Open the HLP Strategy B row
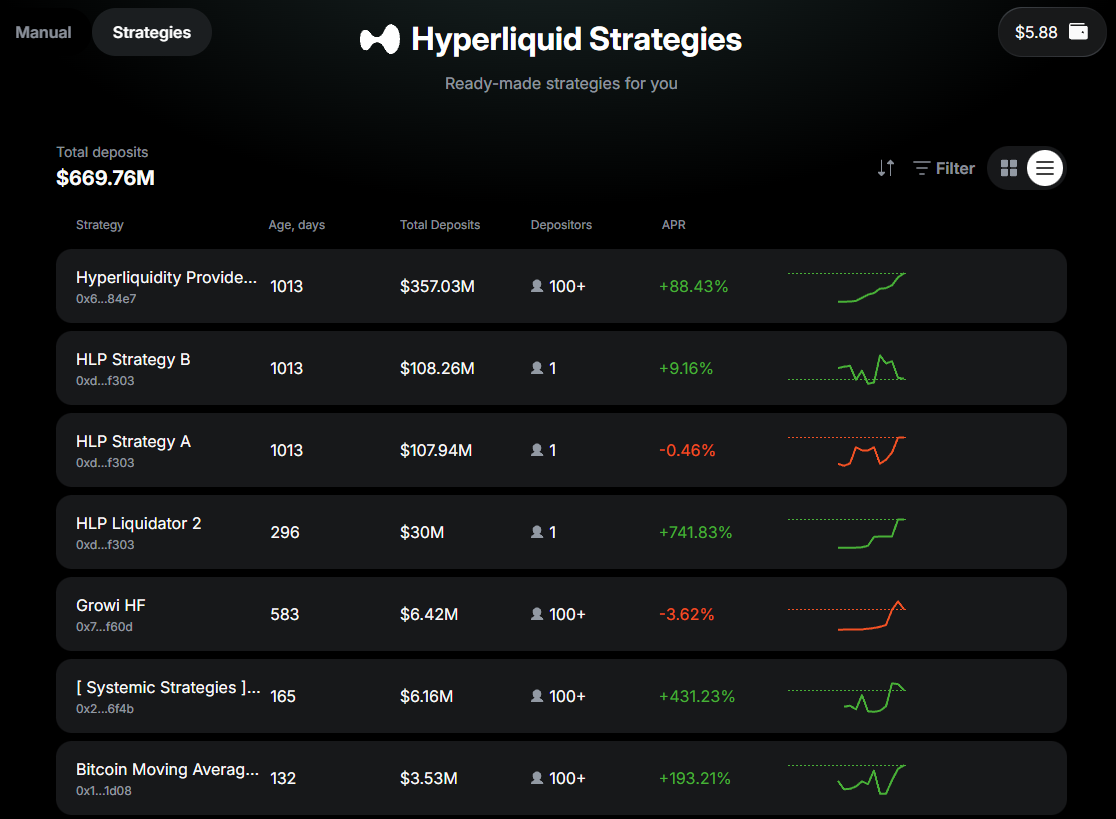The width and height of the screenshot is (1116, 819). [x=133, y=360]
